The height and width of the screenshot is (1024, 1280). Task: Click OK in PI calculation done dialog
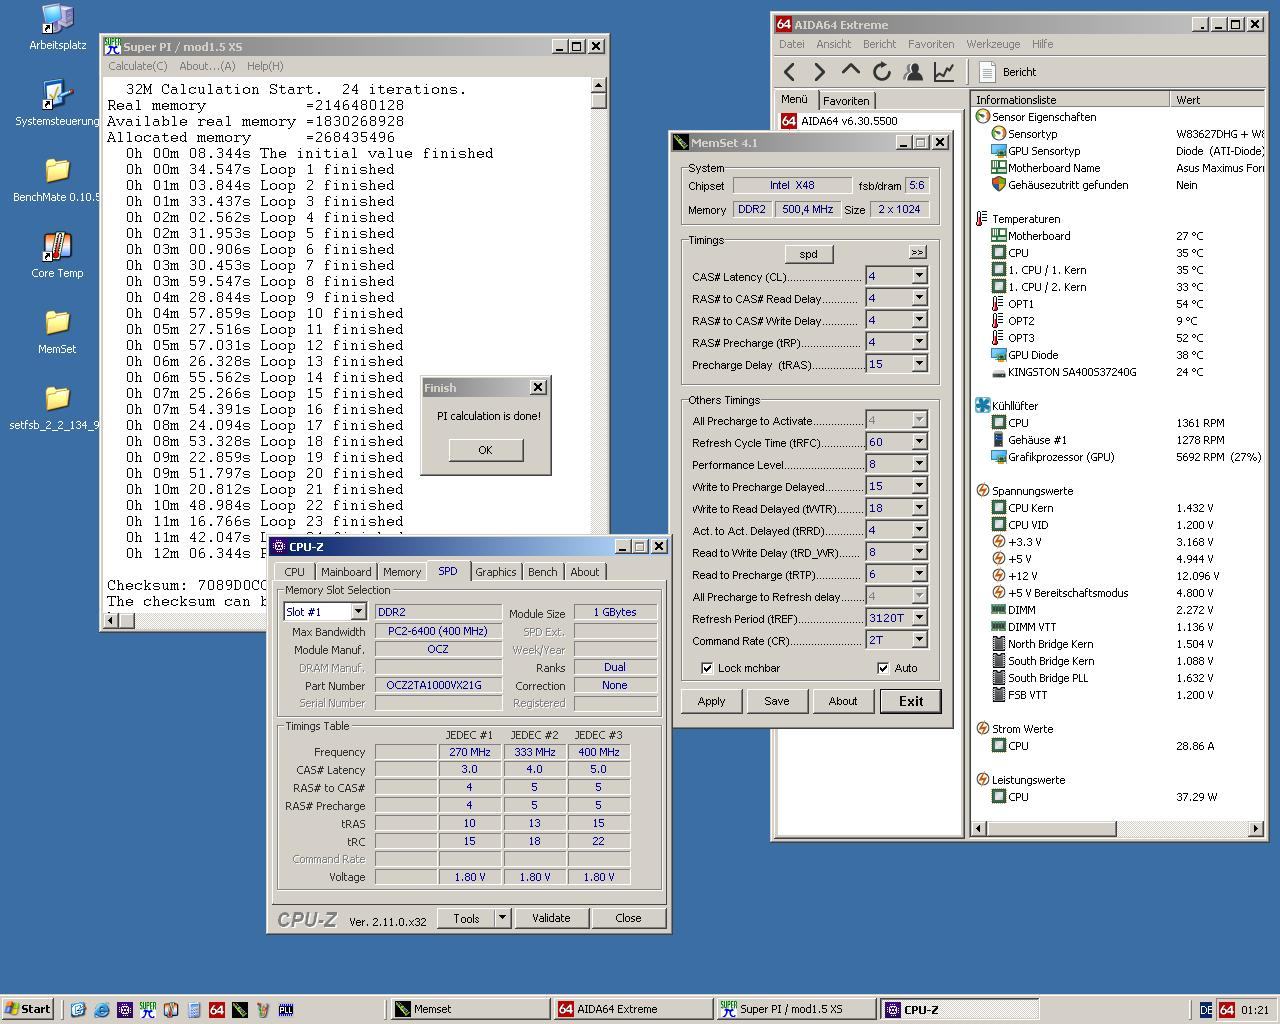click(485, 450)
